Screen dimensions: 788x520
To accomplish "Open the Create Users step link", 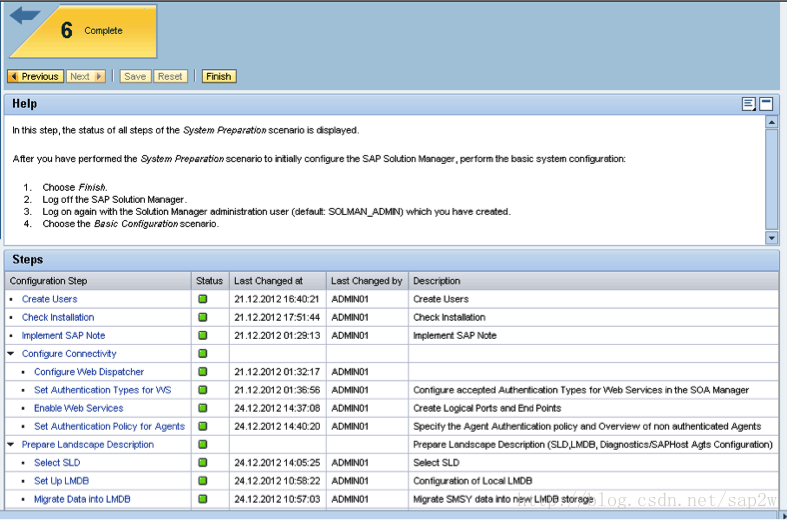I will [49, 299].
